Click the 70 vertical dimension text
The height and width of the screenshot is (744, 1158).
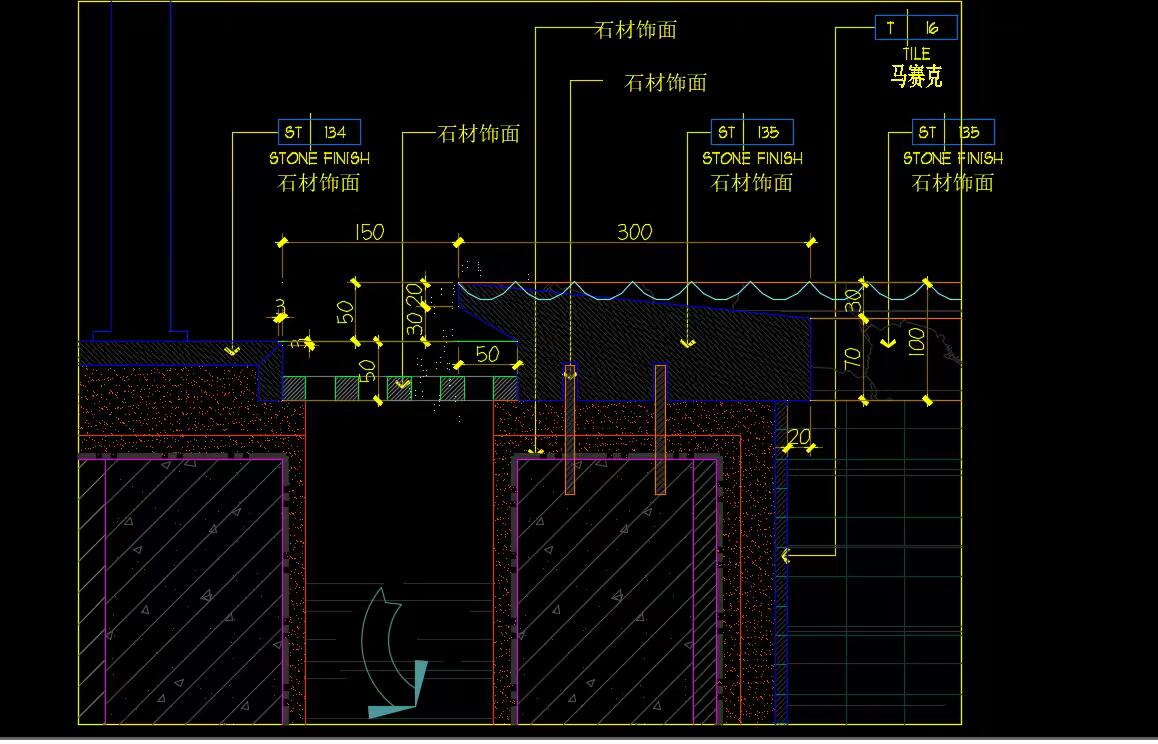click(853, 359)
